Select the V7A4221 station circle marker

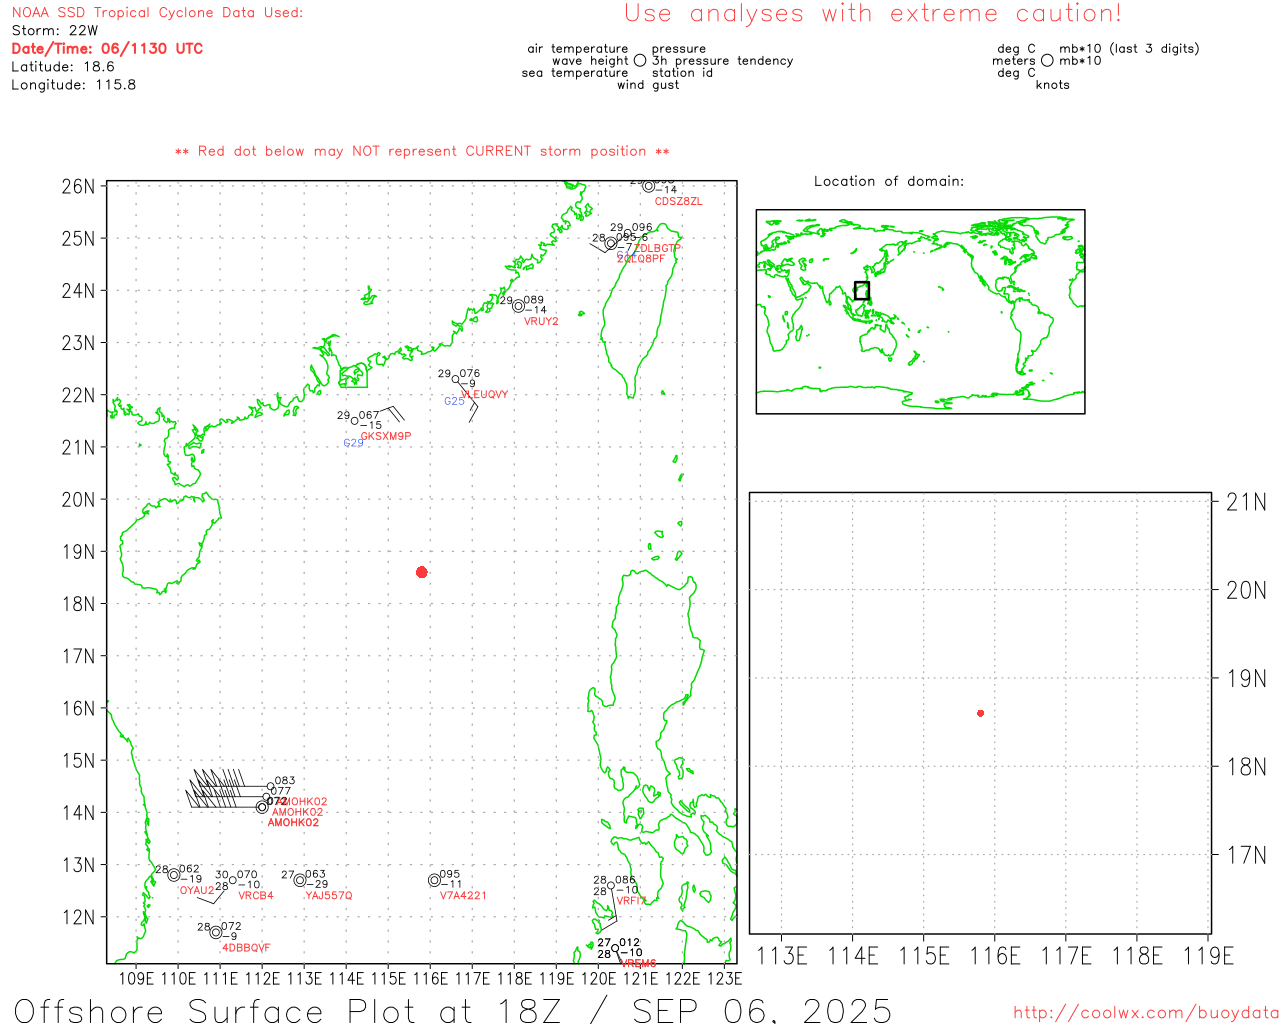pos(434,881)
